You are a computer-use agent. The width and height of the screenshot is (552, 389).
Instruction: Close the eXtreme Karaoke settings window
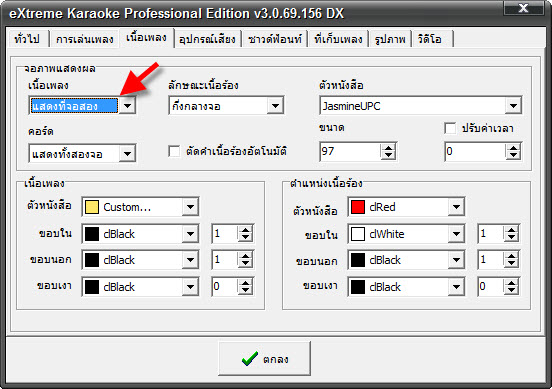(x=523, y=8)
